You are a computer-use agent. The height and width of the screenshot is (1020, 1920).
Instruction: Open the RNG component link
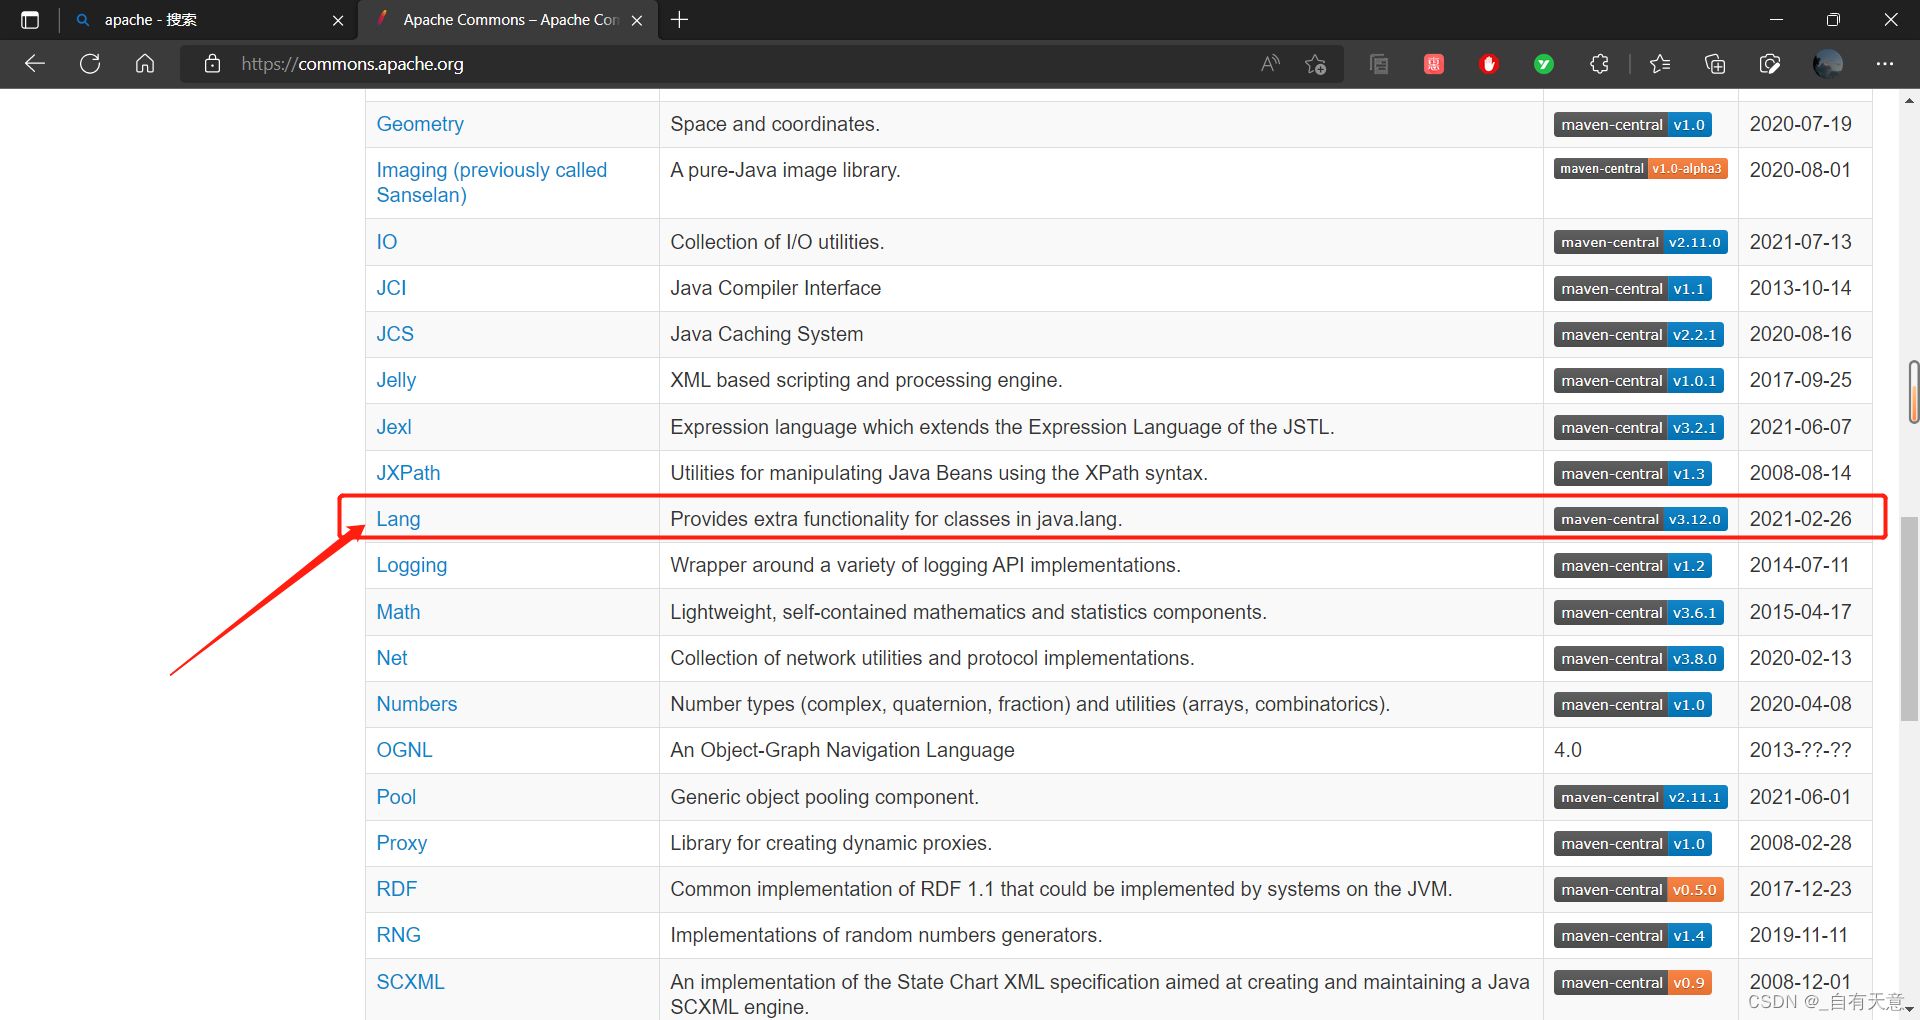tap(398, 935)
